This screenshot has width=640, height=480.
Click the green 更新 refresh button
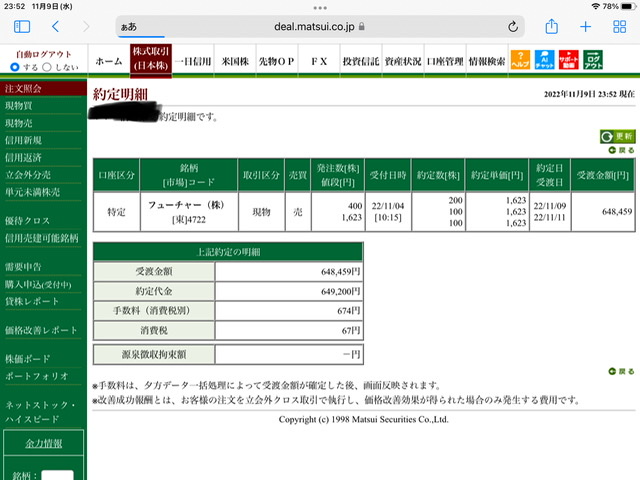click(618, 136)
